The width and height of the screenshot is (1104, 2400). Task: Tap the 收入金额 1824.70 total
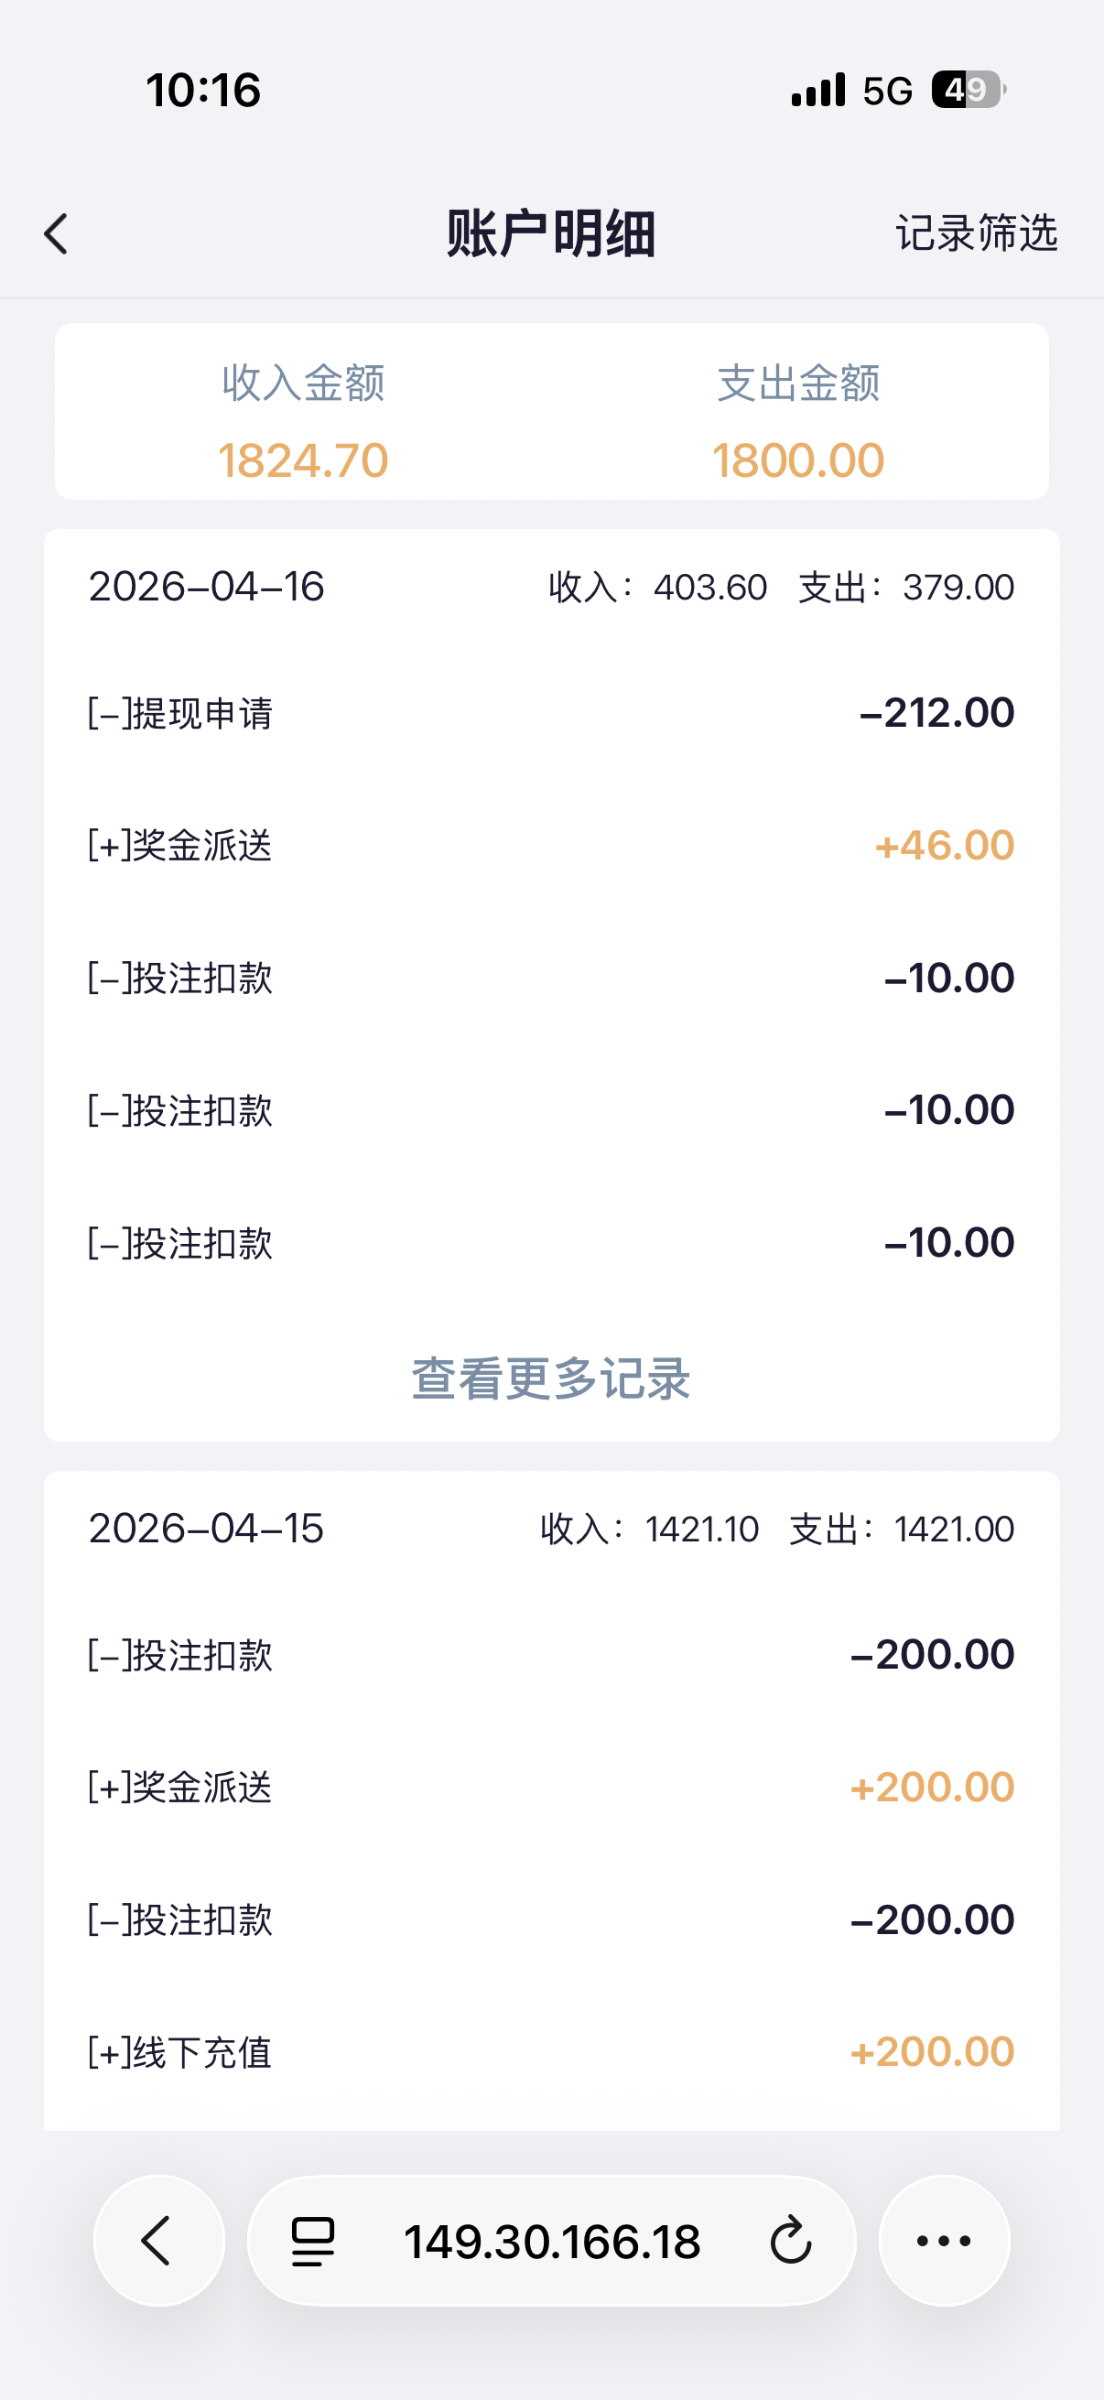pos(303,460)
